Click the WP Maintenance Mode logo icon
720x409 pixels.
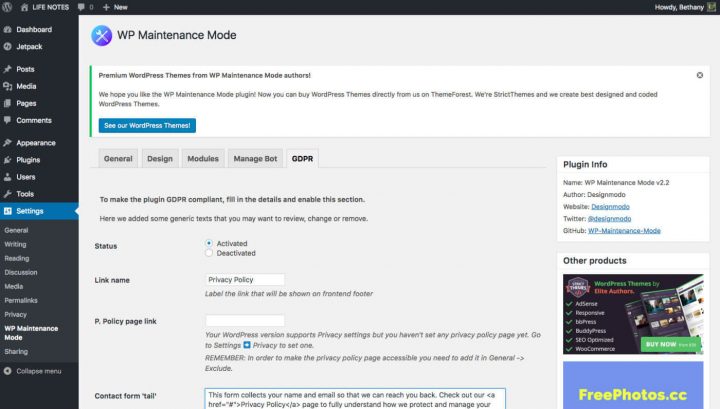(101, 35)
